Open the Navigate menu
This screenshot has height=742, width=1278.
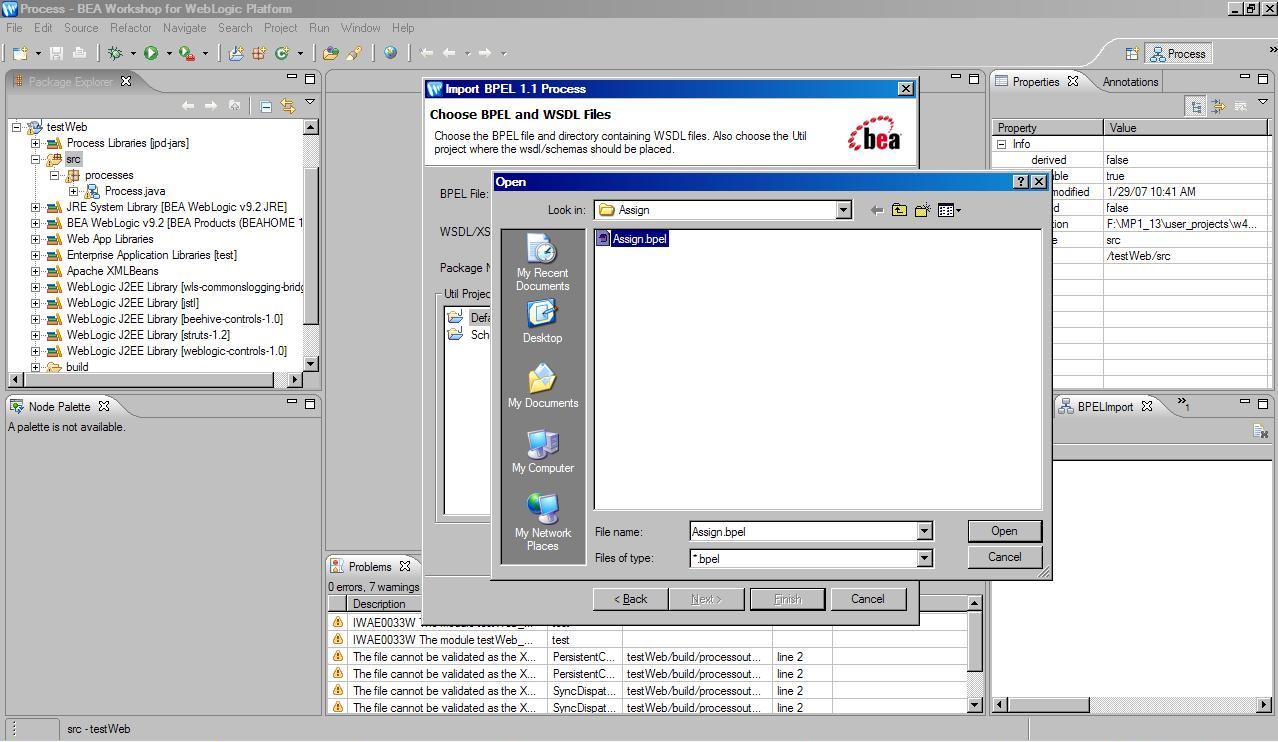pos(184,28)
